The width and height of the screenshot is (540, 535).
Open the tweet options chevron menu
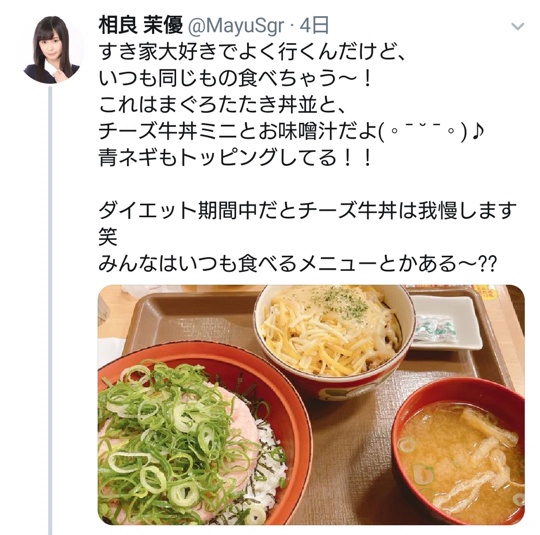pyautogui.click(x=518, y=27)
